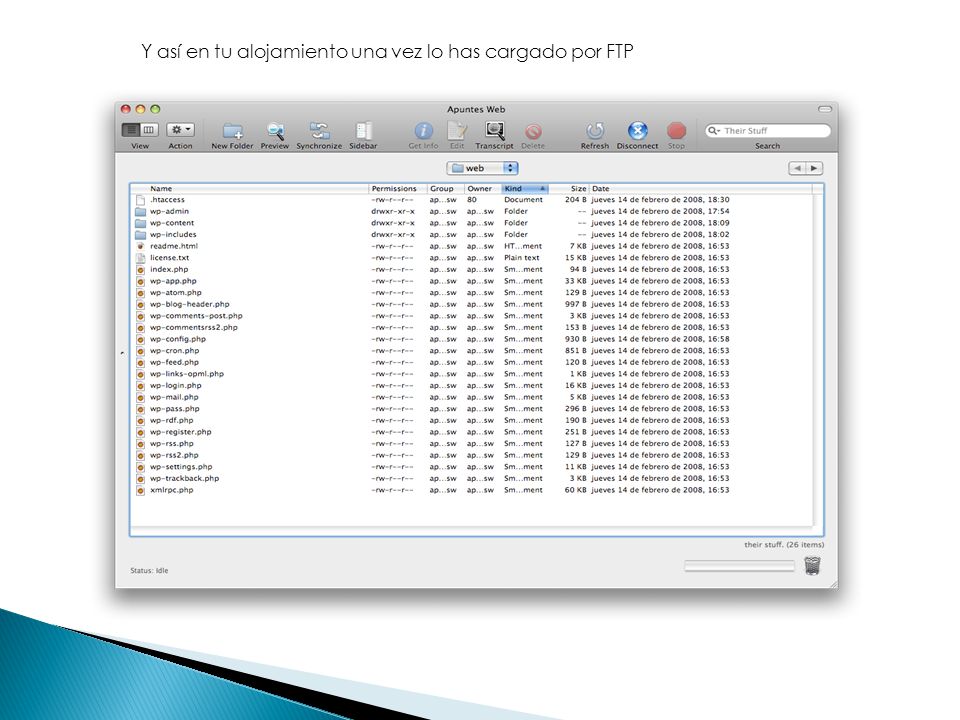The image size is (960, 720).
Task: Select wp-rdf.php in the list
Action: 471,421
